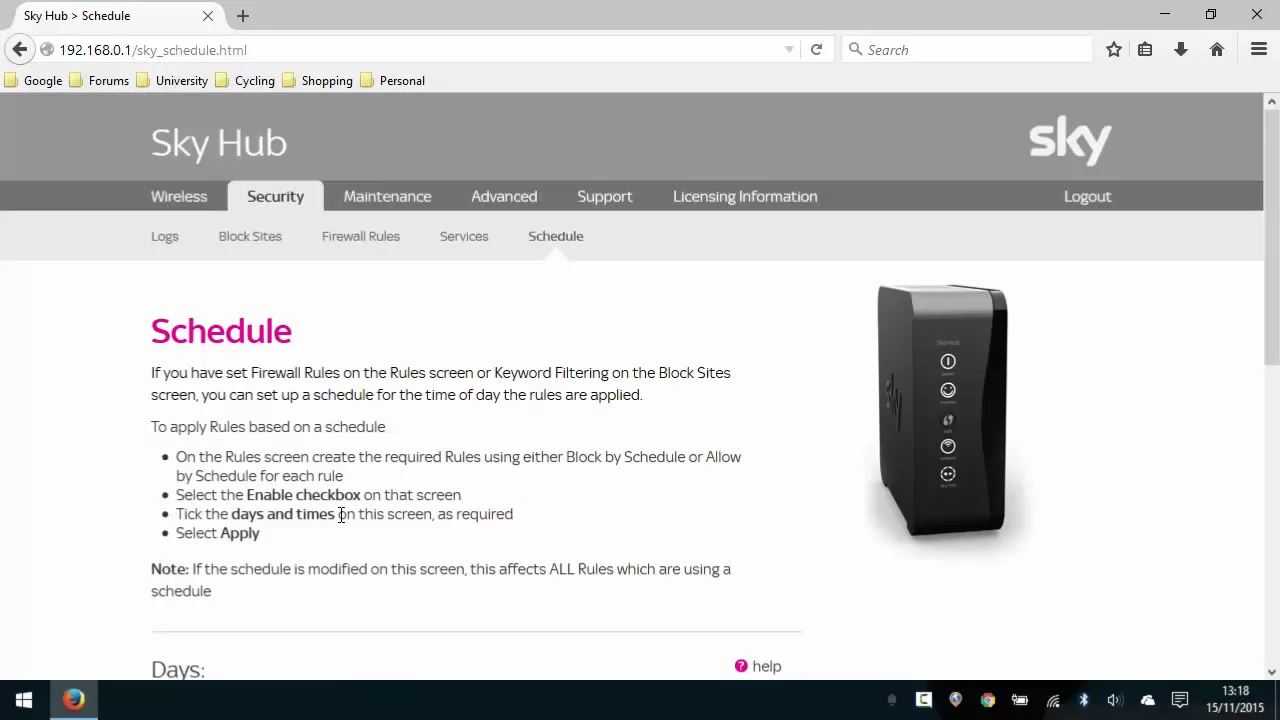Expand the URL bar history dropdown
The height and width of the screenshot is (720, 1280).
coord(789,49)
